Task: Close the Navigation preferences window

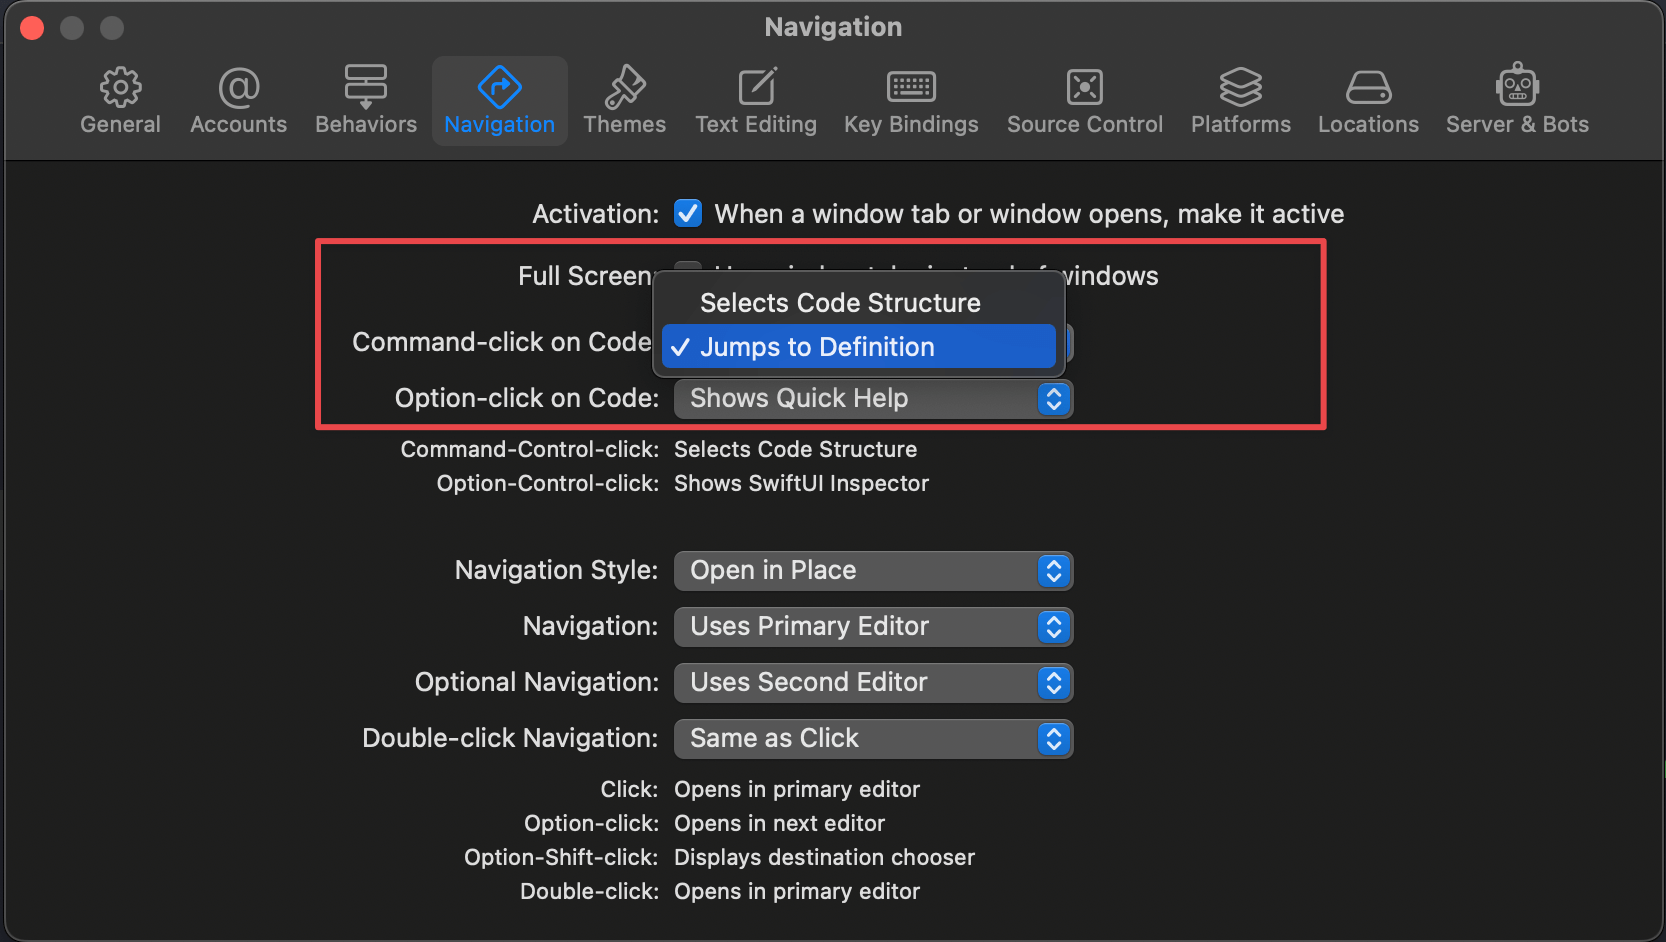Action: coord(32,28)
